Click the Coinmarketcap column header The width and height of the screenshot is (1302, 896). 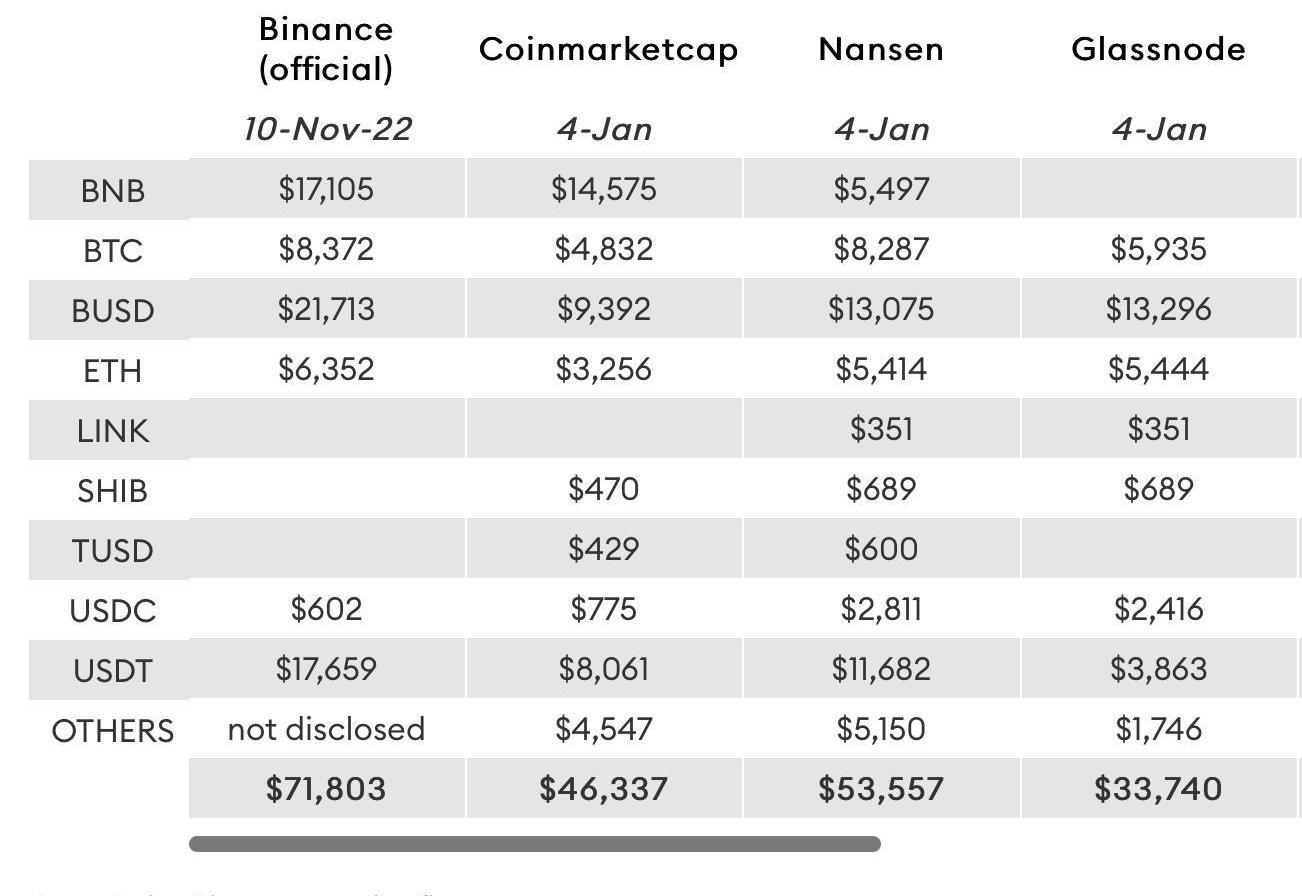608,49
